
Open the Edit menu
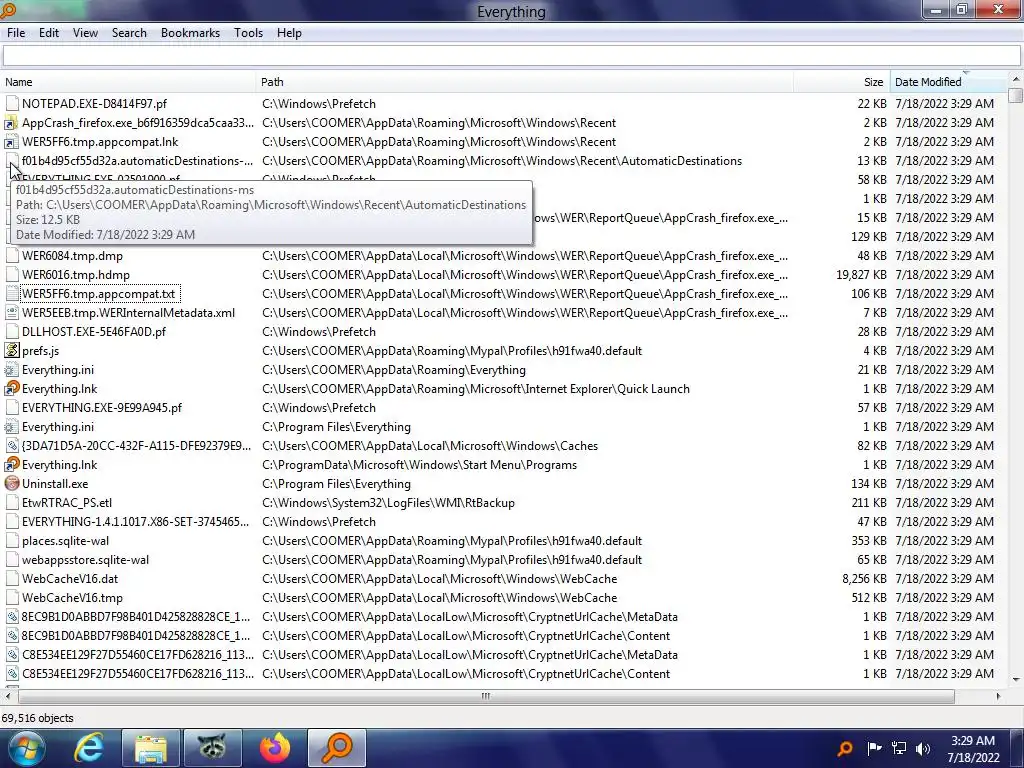click(48, 33)
